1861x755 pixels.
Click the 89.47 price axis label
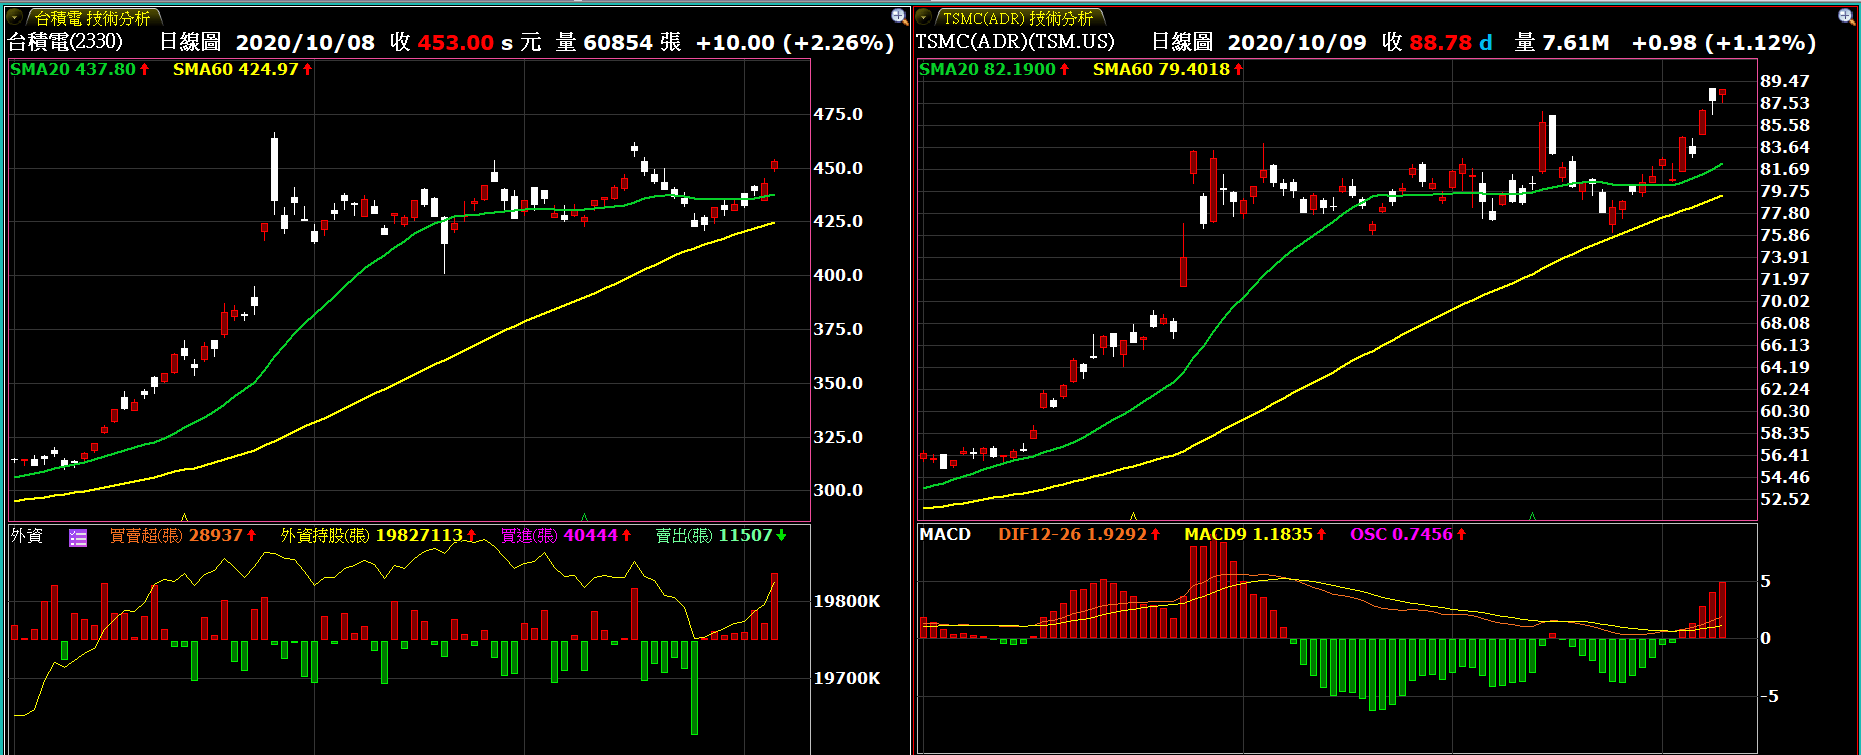1785,81
